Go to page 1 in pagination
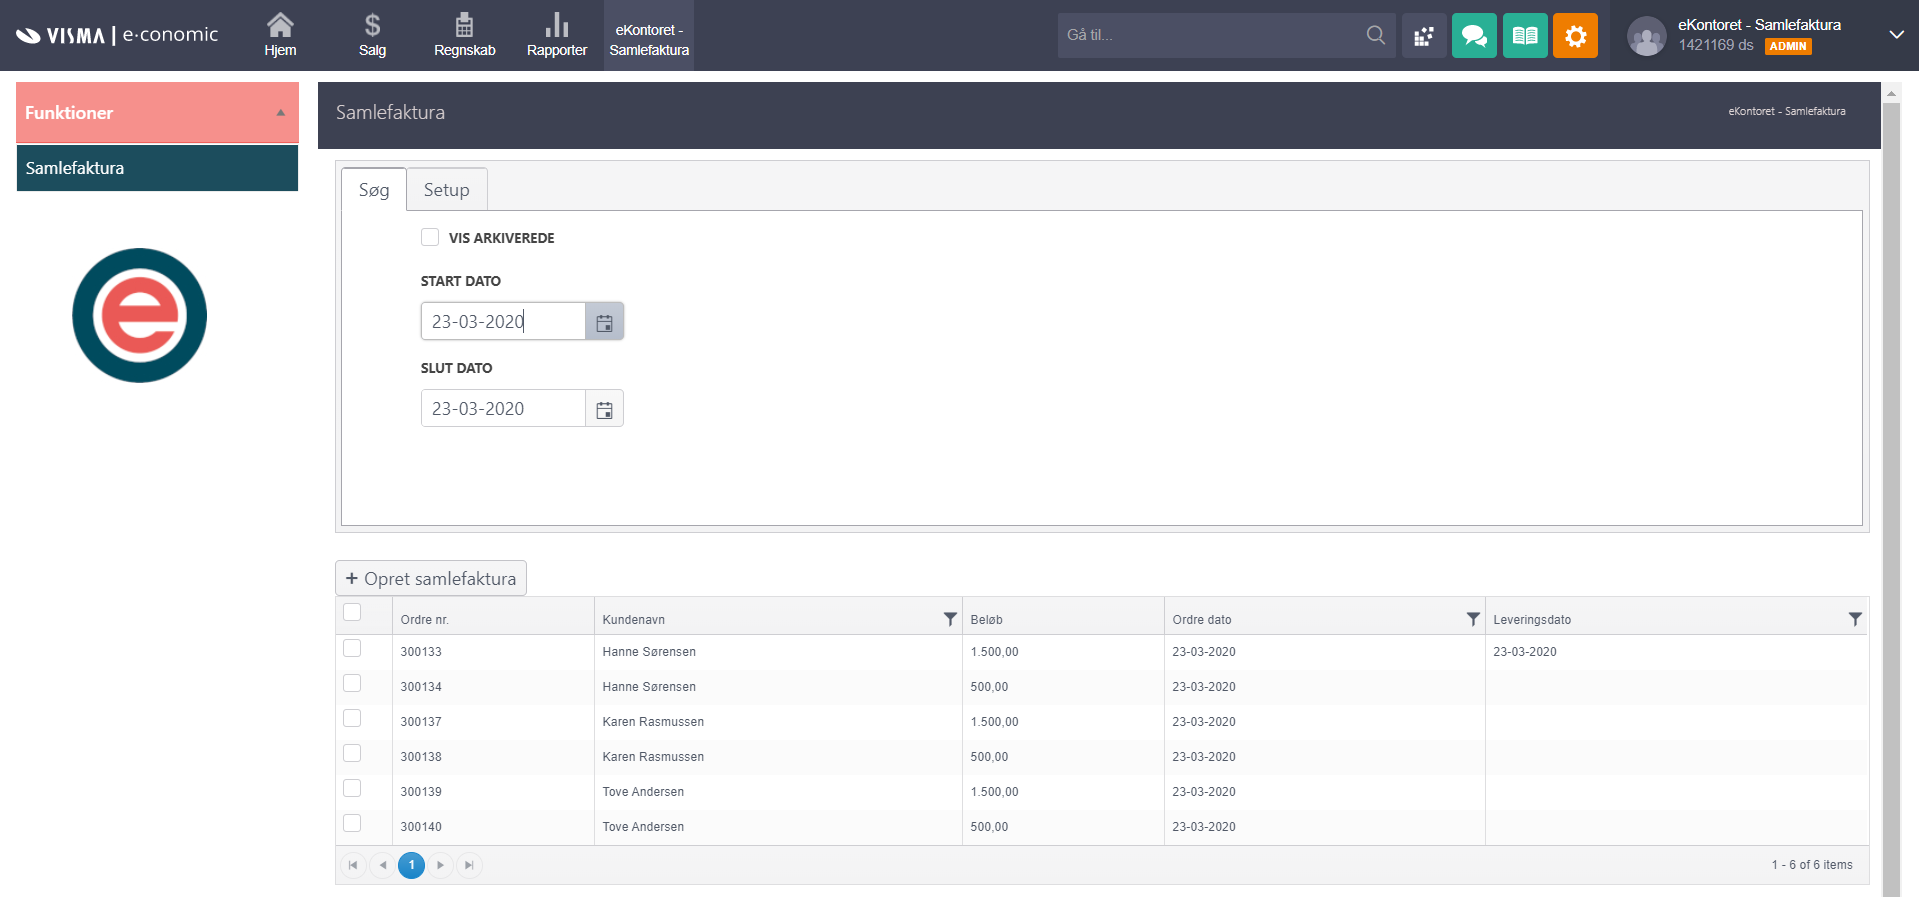This screenshot has height=897, width=1919. point(411,865)
